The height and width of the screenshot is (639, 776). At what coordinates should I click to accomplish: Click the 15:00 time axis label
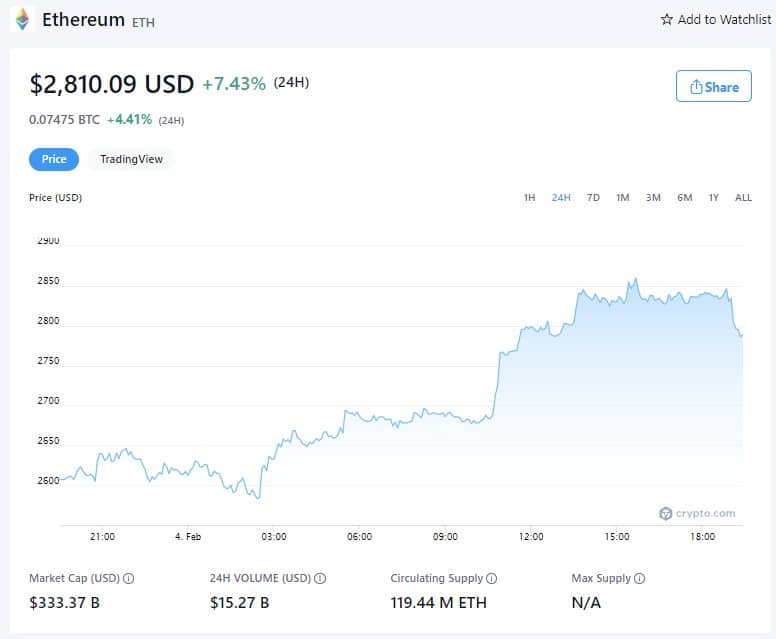click(x=617, y=537)
